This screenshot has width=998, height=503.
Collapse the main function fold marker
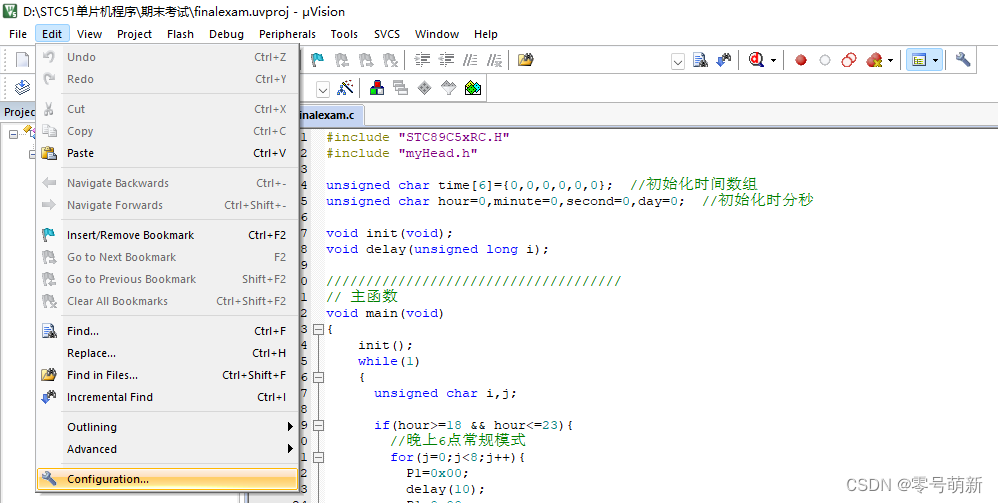coord(319,329)
